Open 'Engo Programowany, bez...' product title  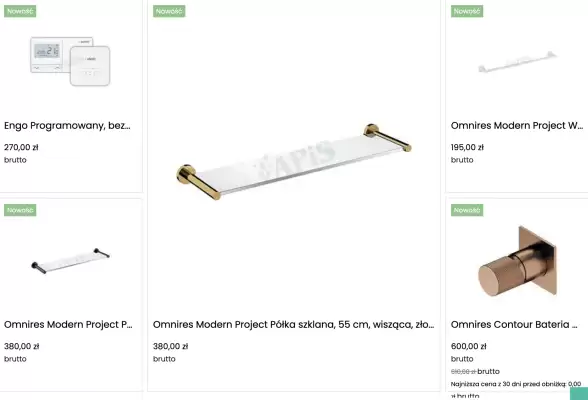coord(67,126)
